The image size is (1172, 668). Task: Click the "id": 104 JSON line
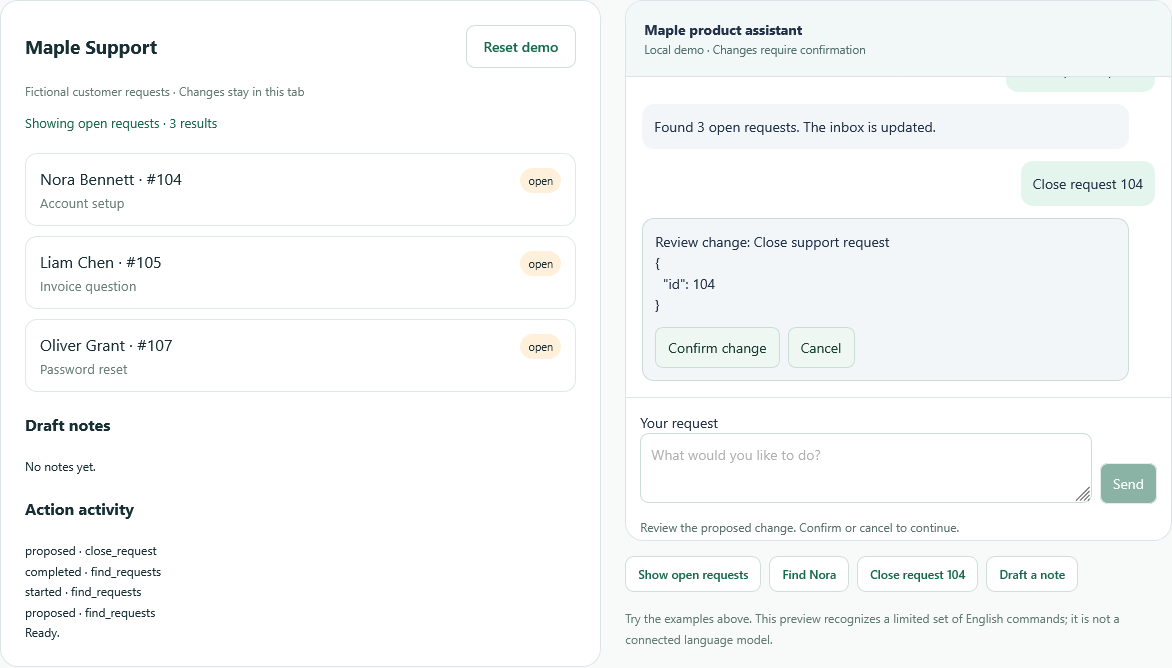point(689,284)
